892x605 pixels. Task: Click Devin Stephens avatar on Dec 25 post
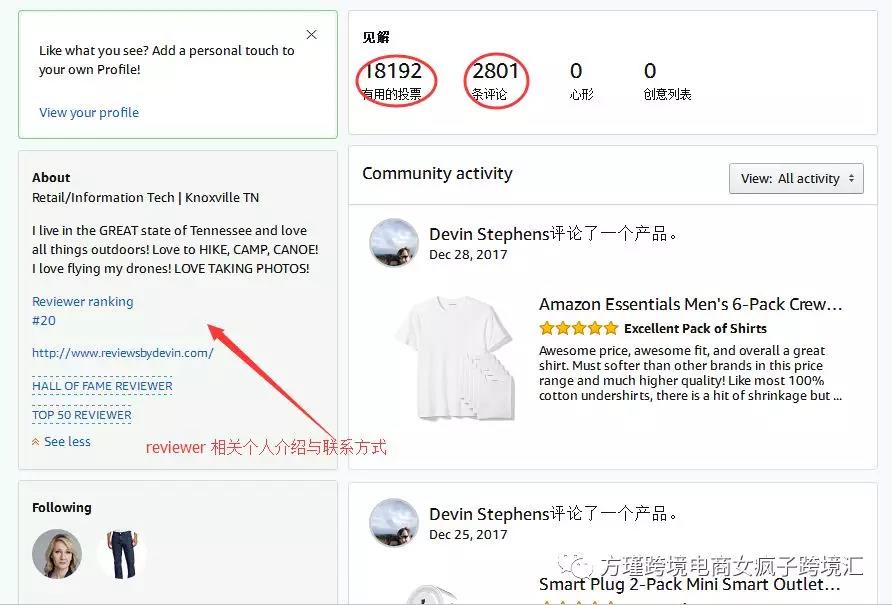coord(394,522)
